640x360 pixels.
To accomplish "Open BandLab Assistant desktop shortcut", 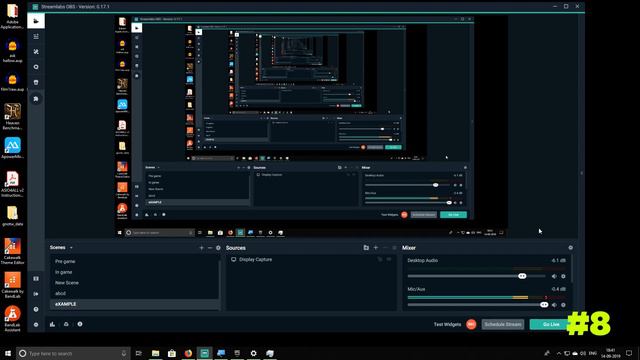I will pyautogui.click(x=12, y=319).
